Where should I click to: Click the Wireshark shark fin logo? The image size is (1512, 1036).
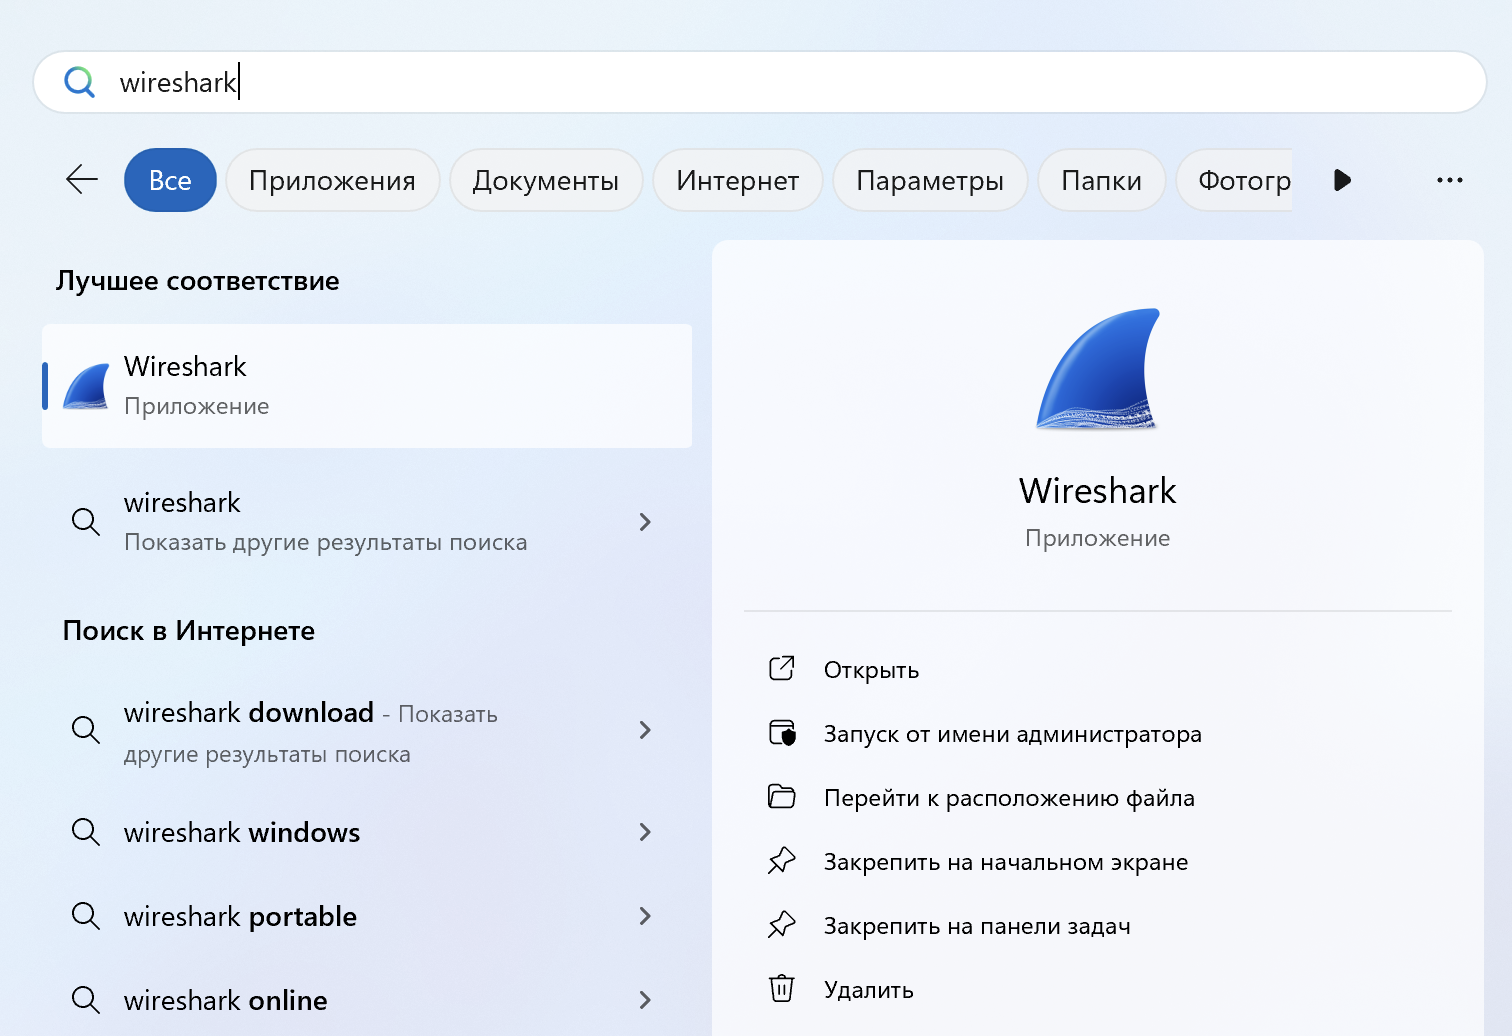pyautogui.click(x=1097, y=368)
